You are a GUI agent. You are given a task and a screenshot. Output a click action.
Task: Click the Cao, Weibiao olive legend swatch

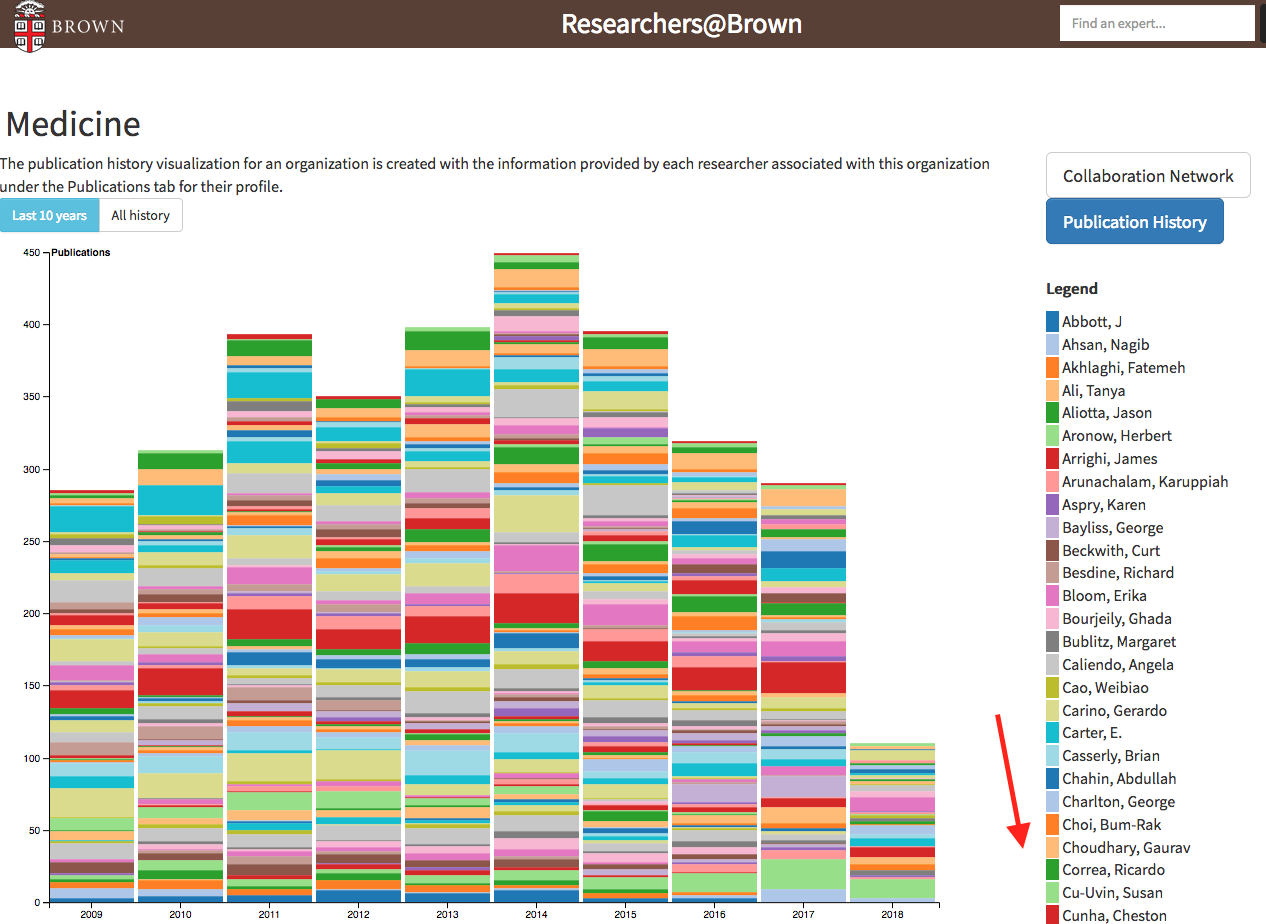(1052, 688)
